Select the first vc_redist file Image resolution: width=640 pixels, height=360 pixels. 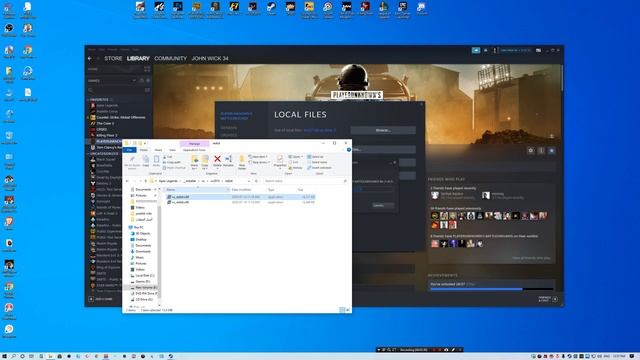point(240,197)
